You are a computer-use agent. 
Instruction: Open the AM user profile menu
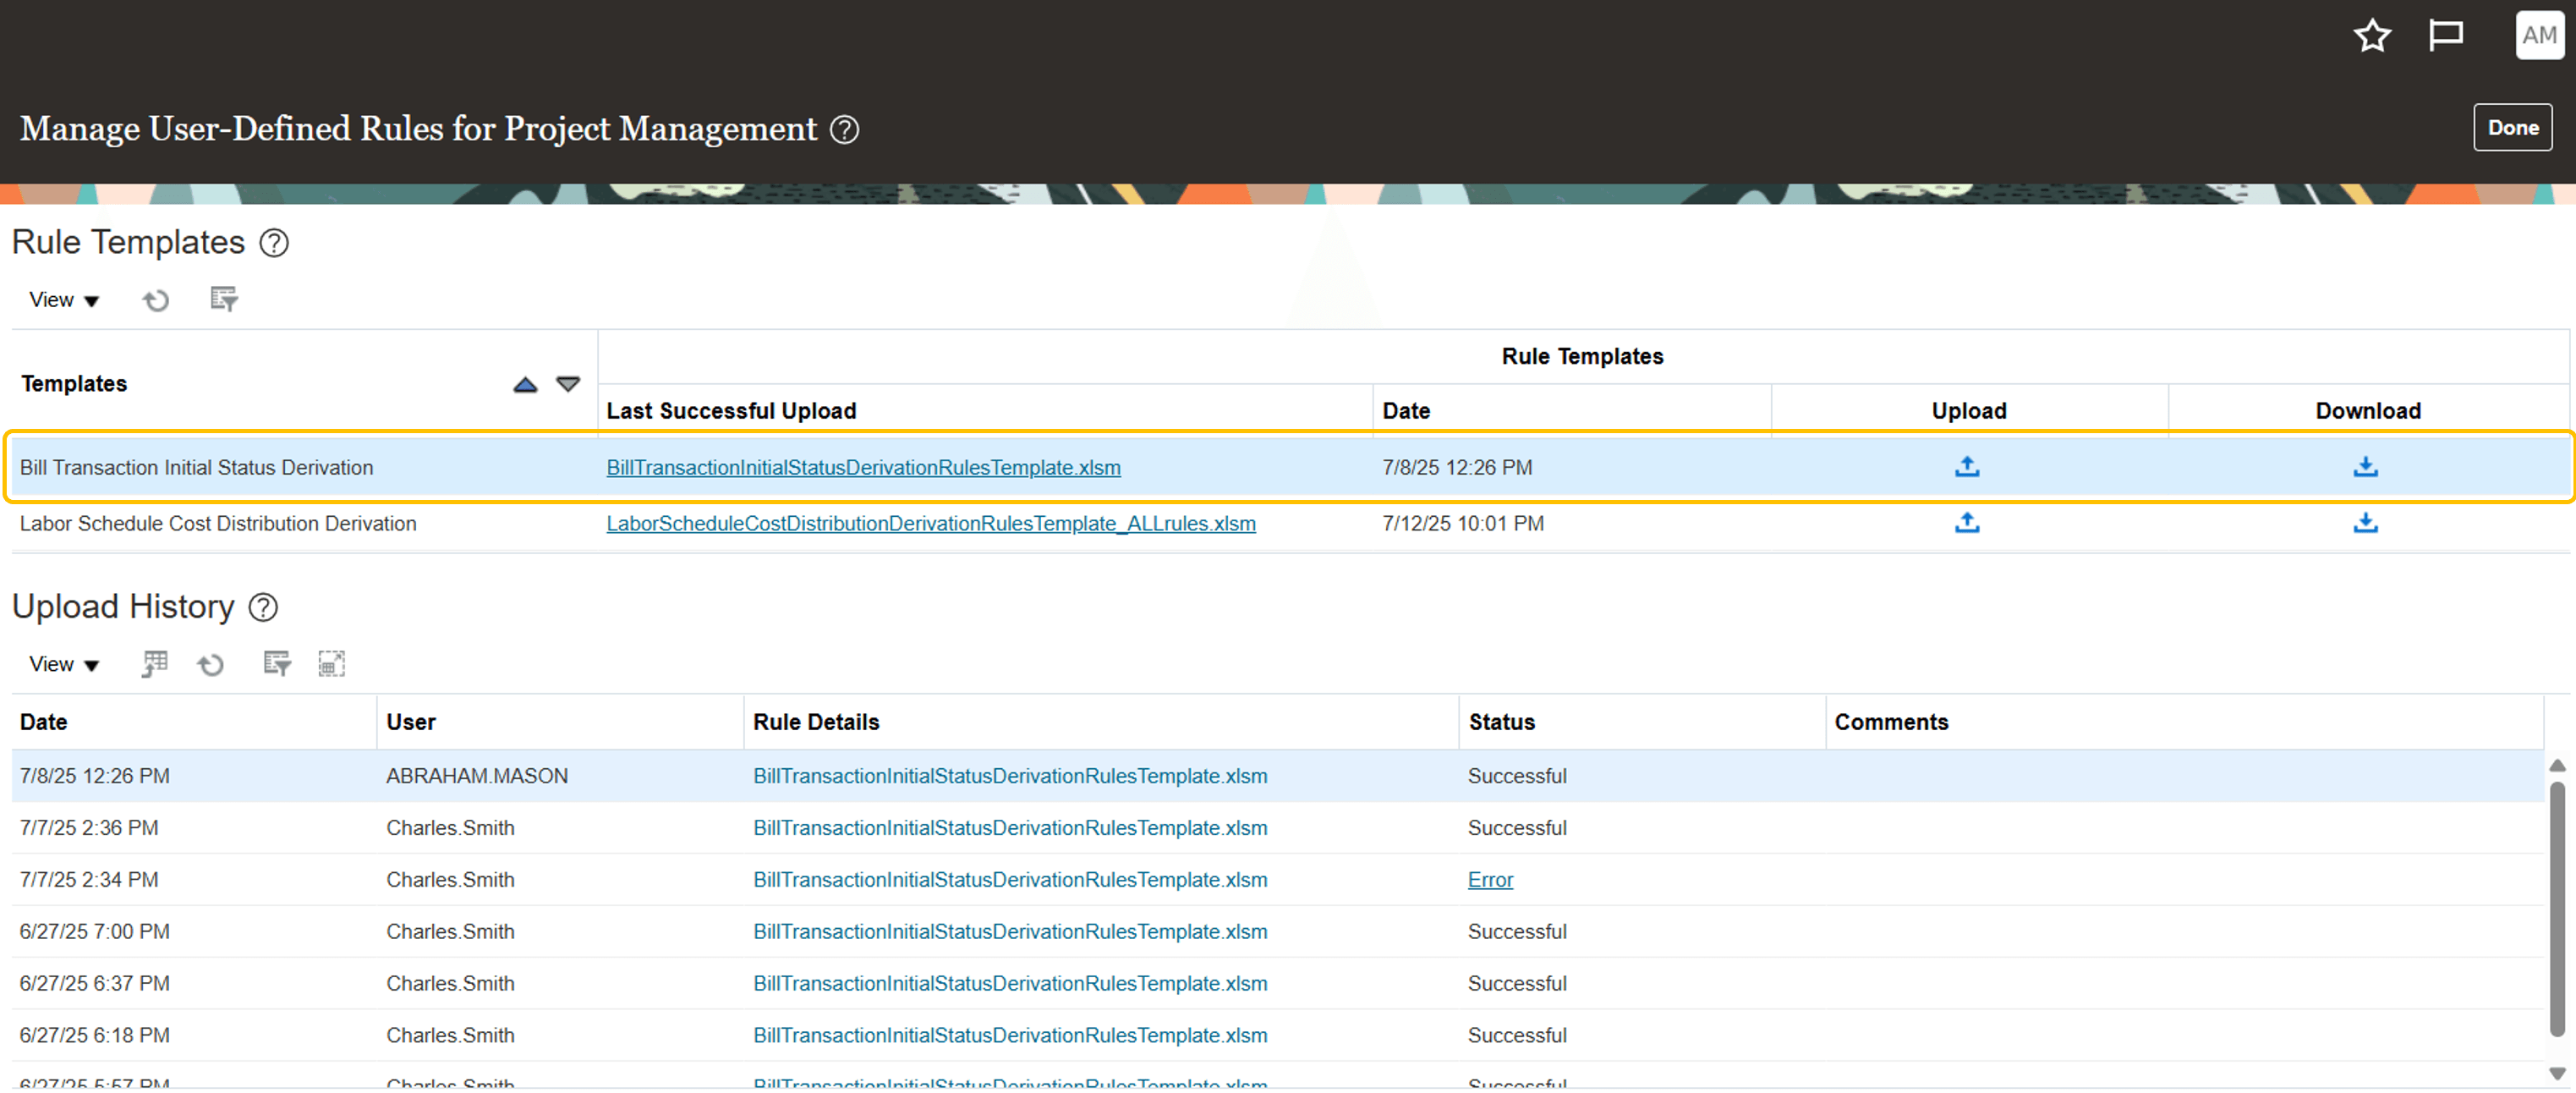pos(2538,36)
